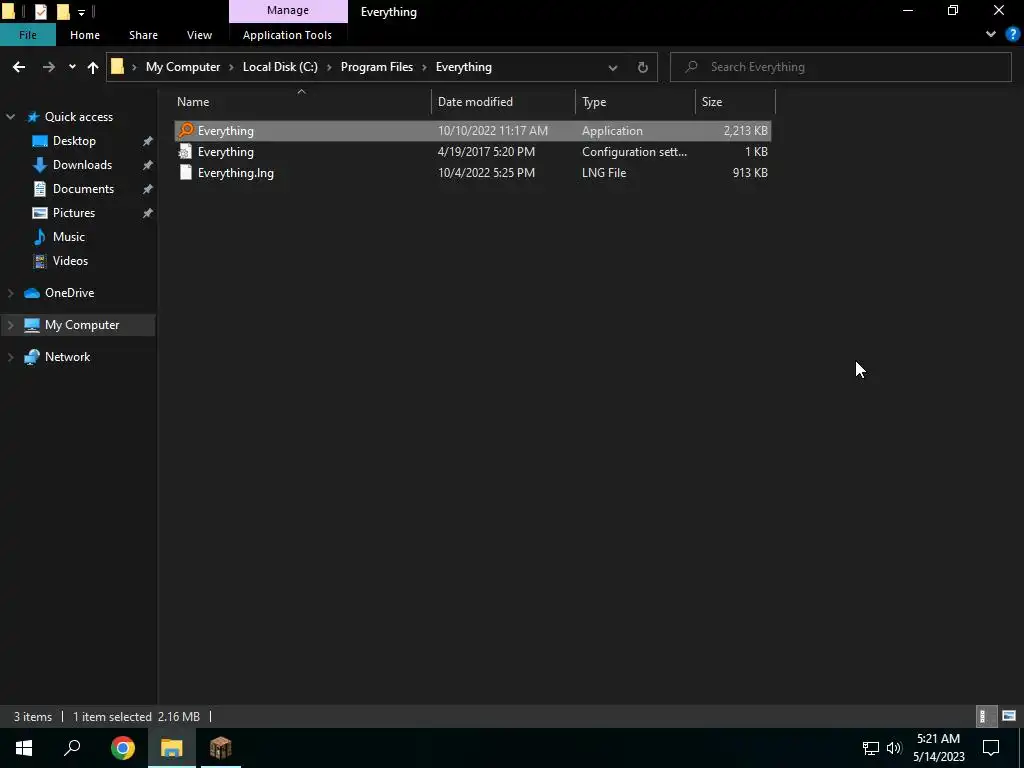Open Documents in Quick access

pos(84,189)
